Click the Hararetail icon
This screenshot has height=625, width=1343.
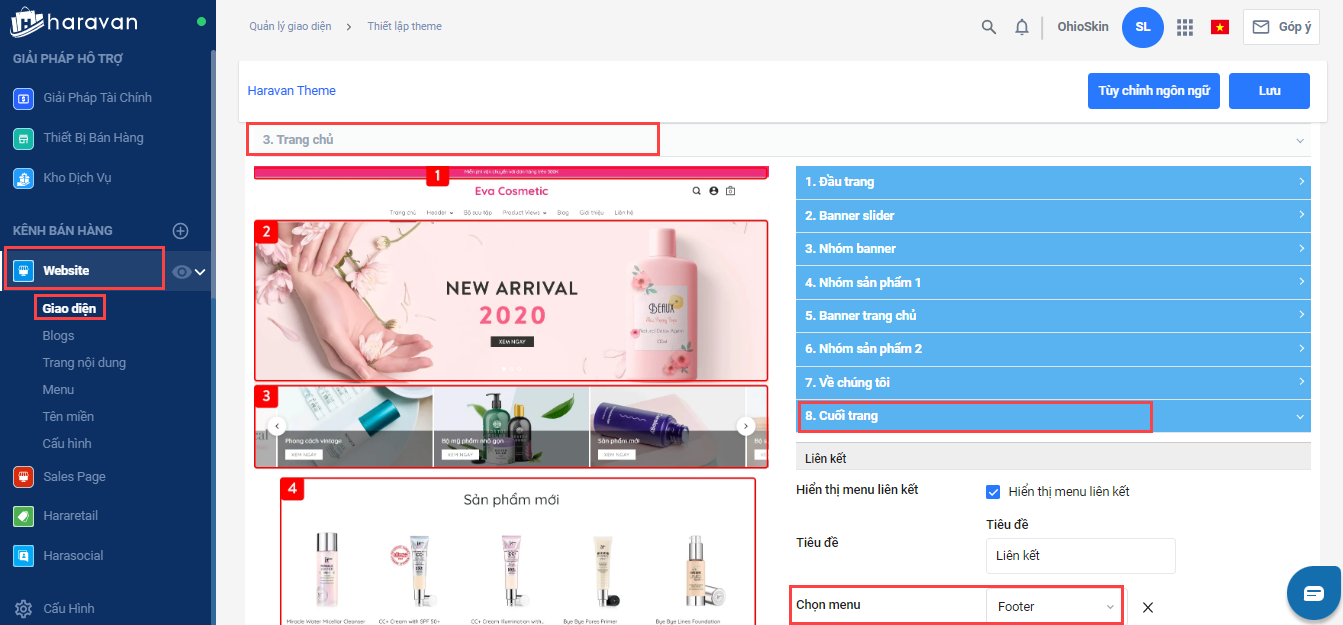[24, 516]
